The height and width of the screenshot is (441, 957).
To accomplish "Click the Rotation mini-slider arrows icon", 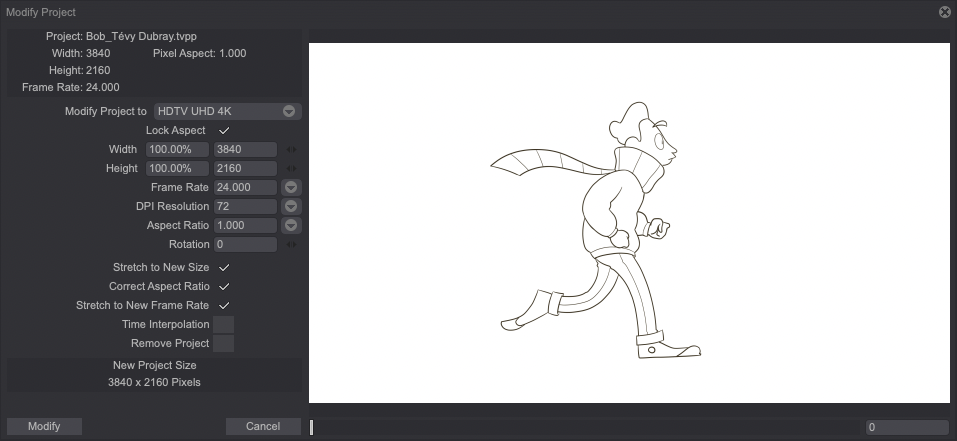I will coord(291,244).
